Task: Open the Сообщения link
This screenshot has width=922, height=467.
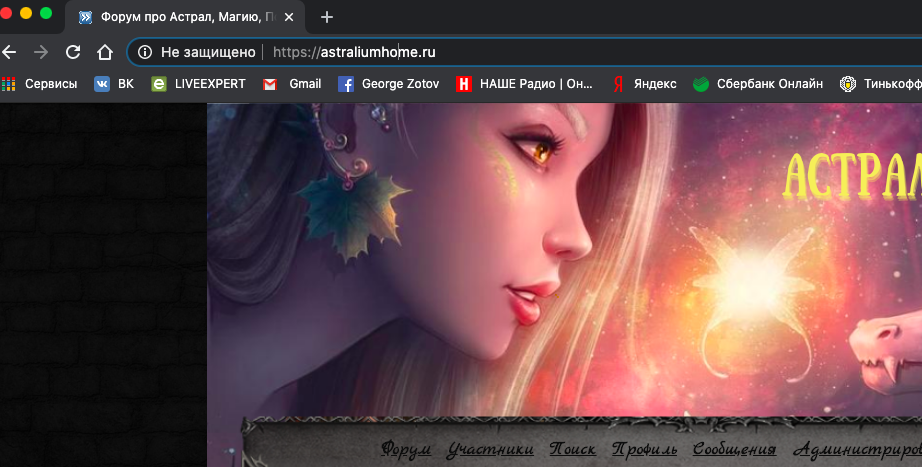Action: (734, 450)
